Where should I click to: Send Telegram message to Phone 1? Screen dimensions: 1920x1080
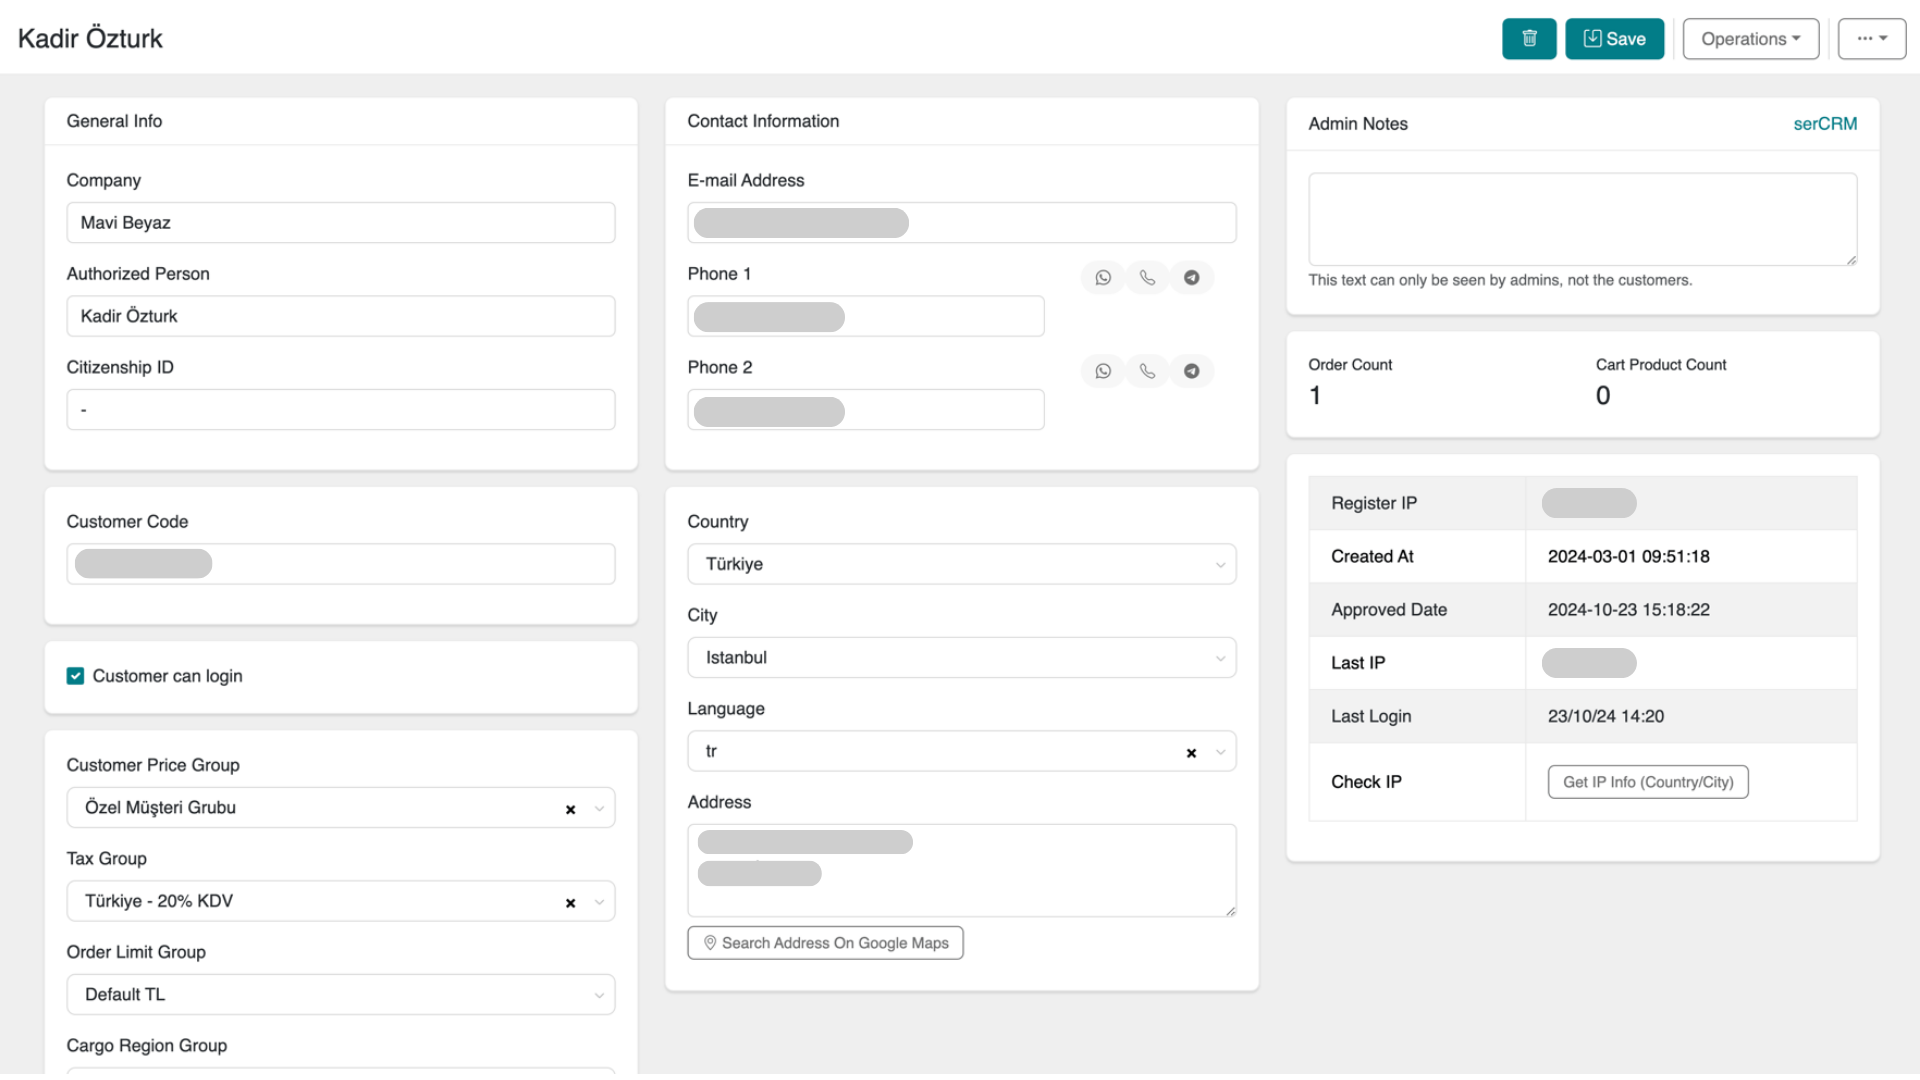[x=1191, y=277]
